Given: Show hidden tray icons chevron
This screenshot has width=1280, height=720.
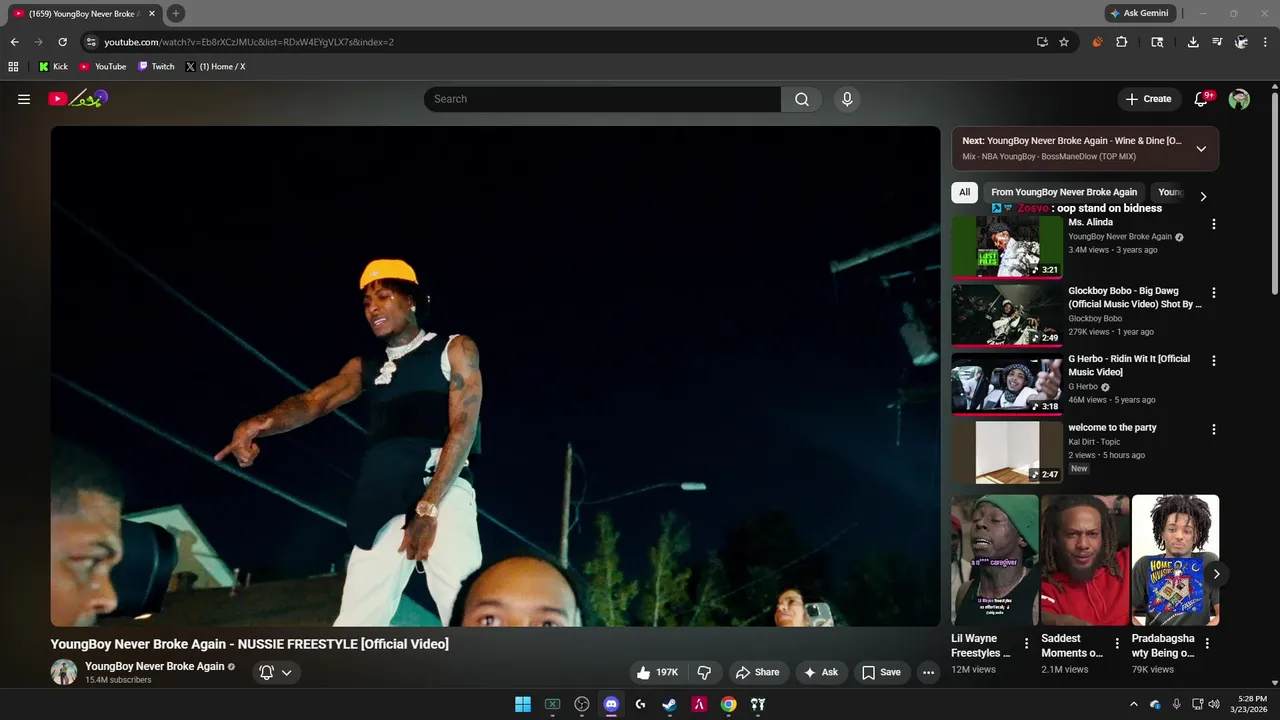Looking at the screenshot, I should click(1133, 704).
